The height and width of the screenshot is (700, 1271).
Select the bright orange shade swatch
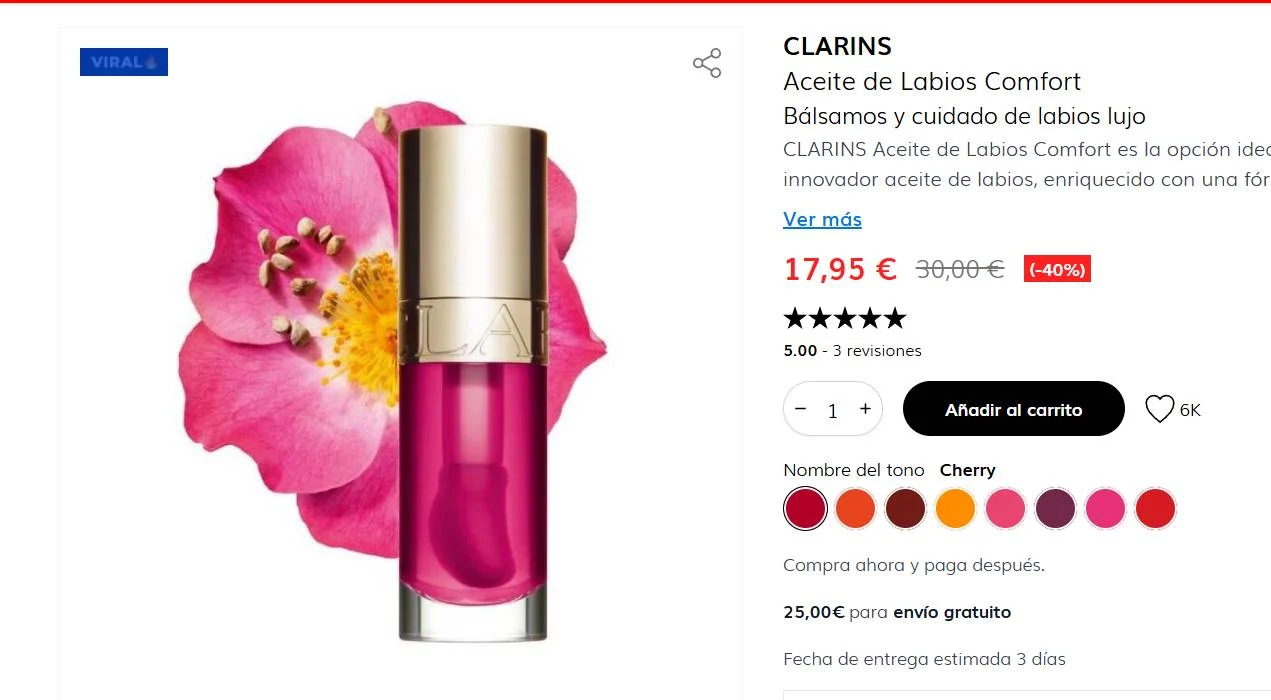(955, 509)
